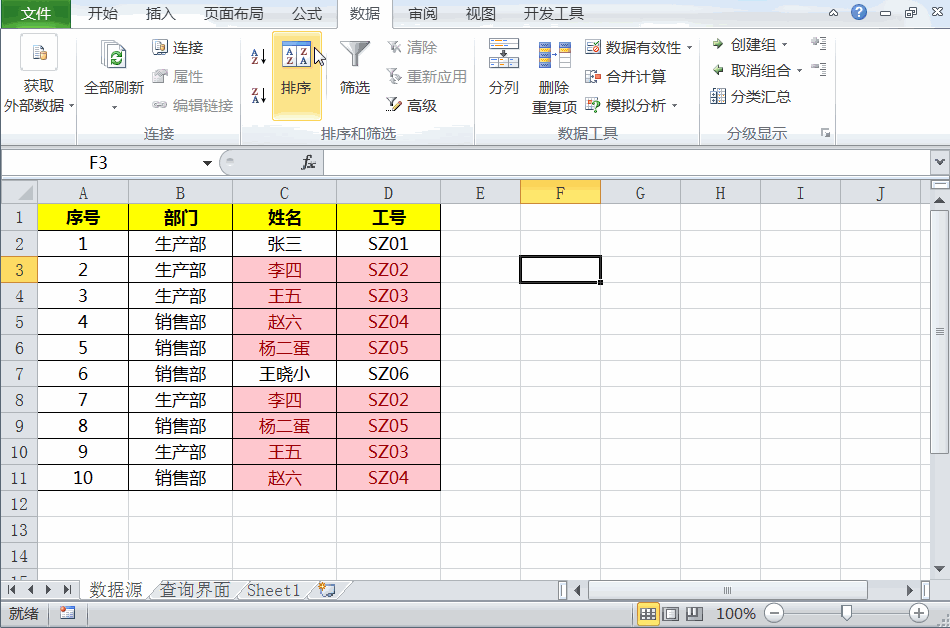Go to the last sheet tab navigation arrow
950x628 pixels.
point(67,589)
